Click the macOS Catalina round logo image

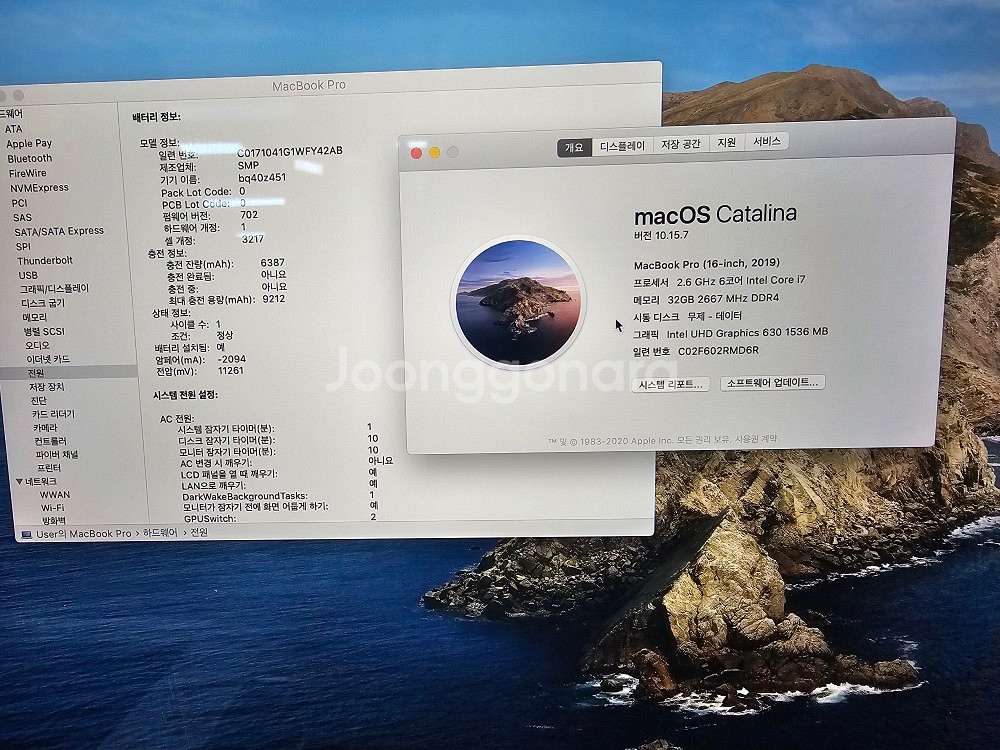(x=518, y=302)
